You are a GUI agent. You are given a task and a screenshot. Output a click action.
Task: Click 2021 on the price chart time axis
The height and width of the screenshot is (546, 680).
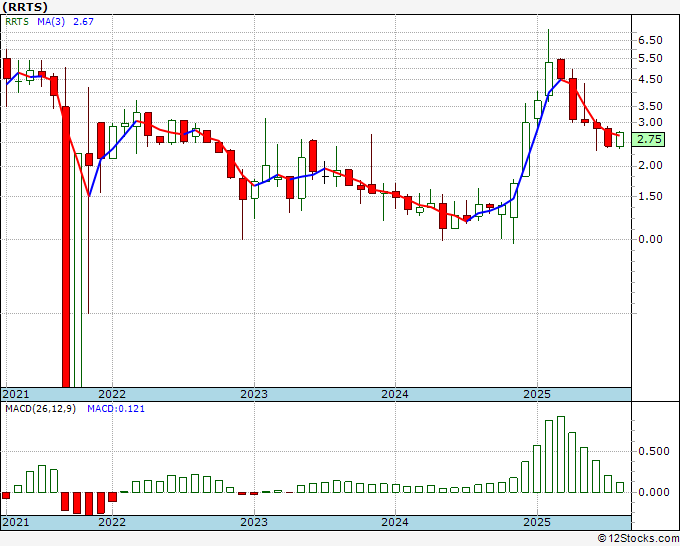(x=16, y=394)
